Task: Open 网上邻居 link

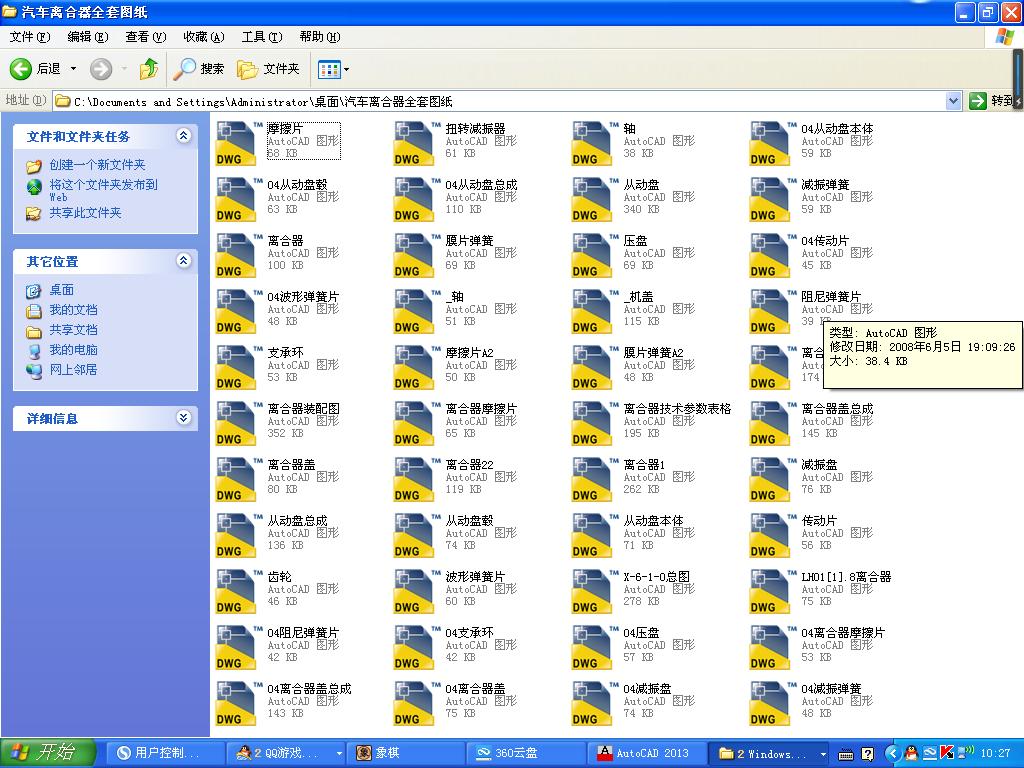Action: coord(73,370)
